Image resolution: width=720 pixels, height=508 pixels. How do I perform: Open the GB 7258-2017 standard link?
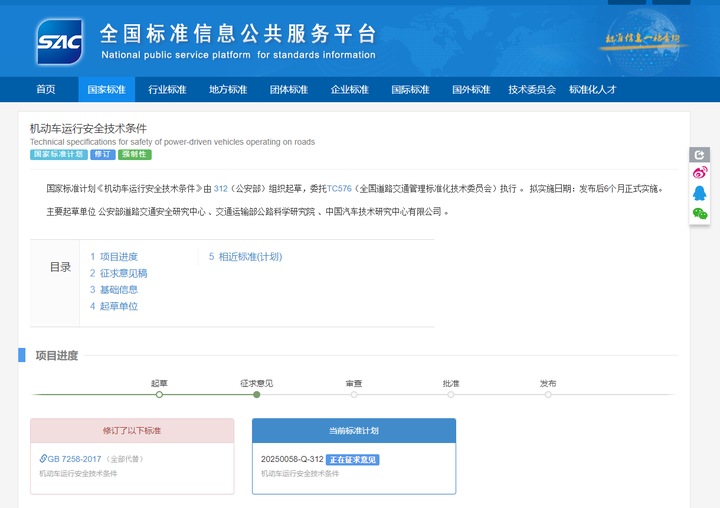(x=74, y=459)
